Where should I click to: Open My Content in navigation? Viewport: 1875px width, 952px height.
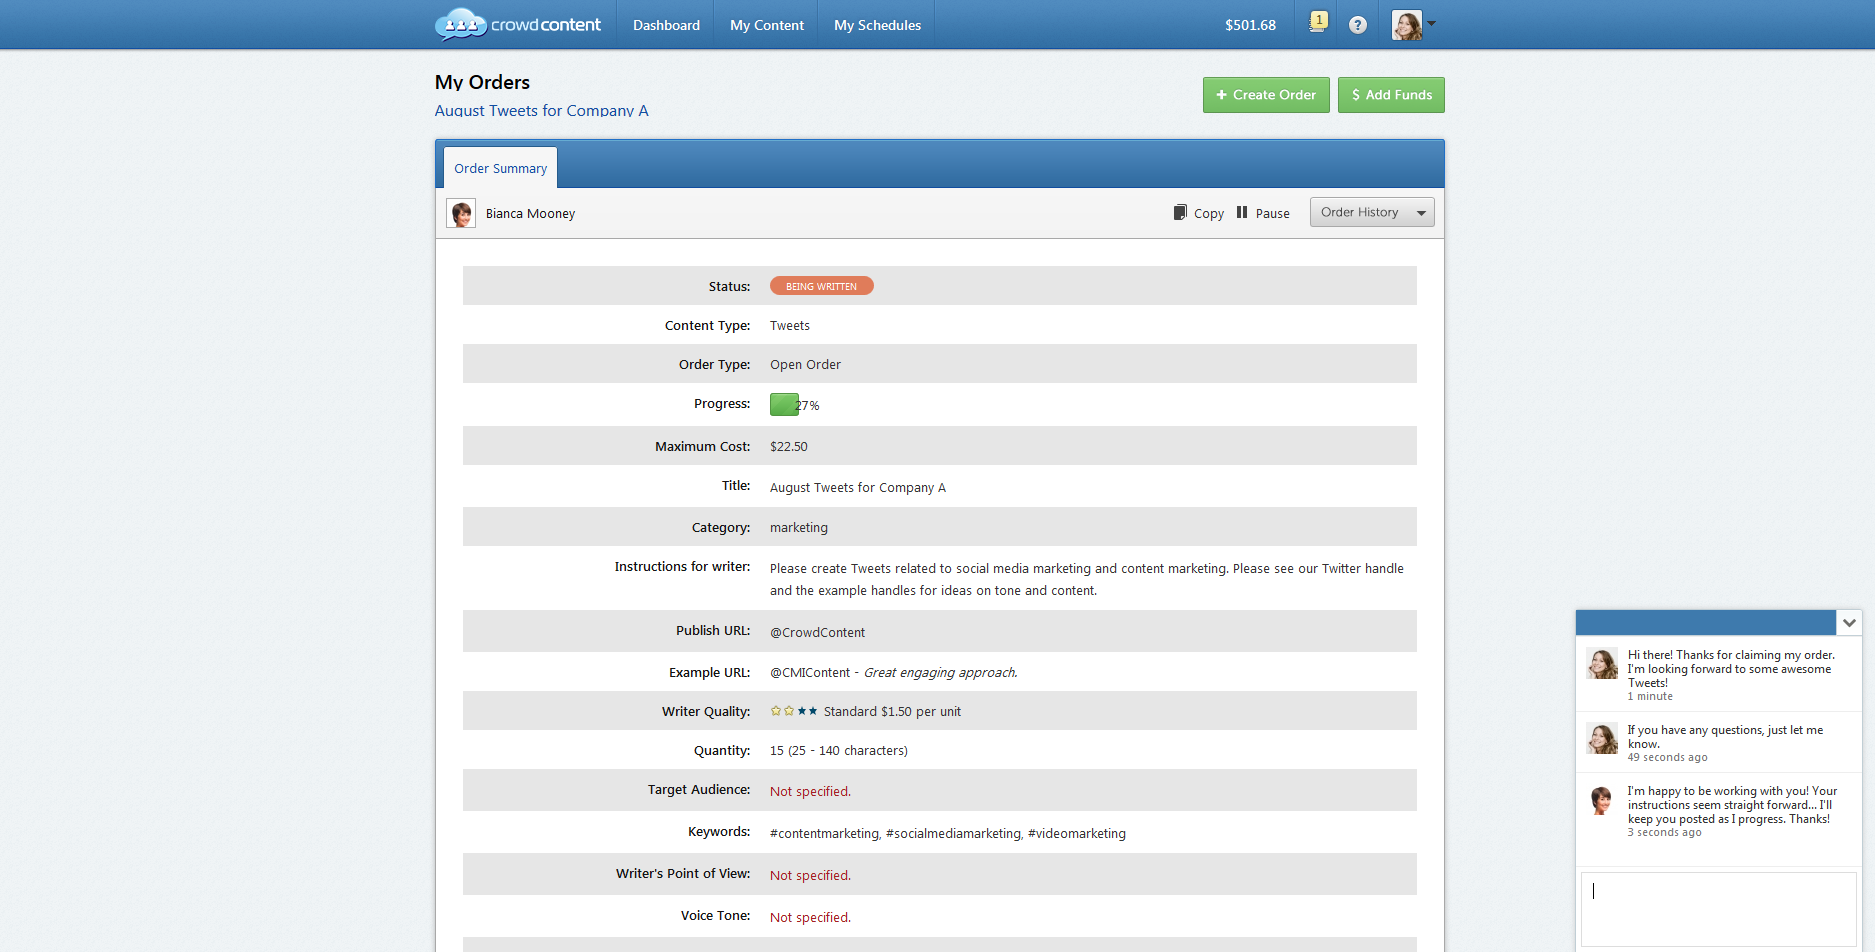(766, 25)
